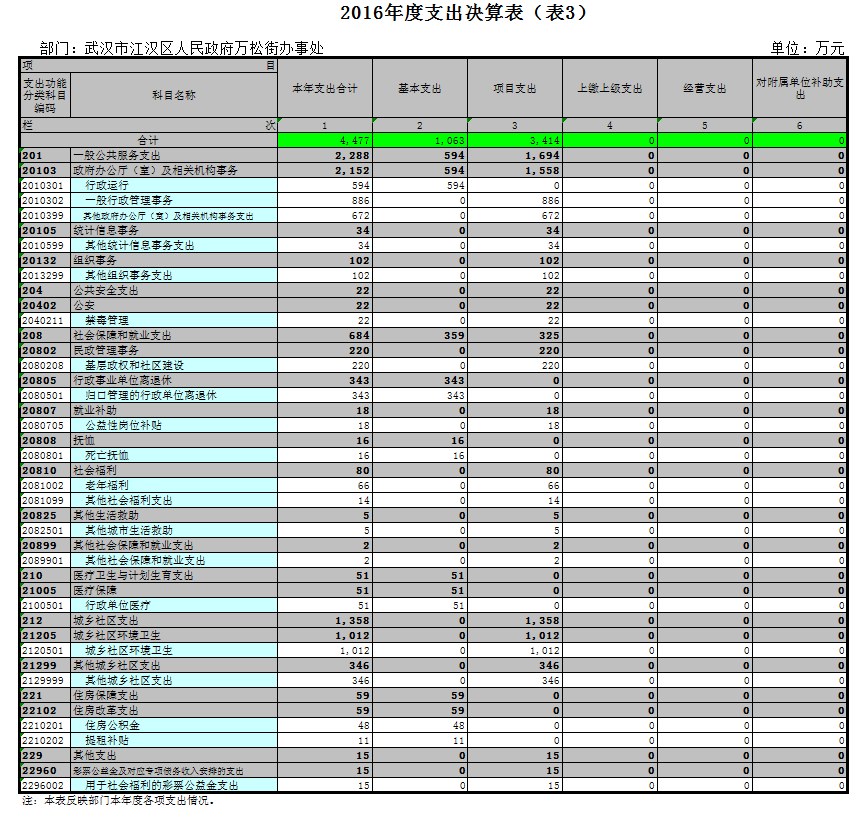Click the 项目支出 column header
Screen dimensions: 859x821
(x=514, y=89)
